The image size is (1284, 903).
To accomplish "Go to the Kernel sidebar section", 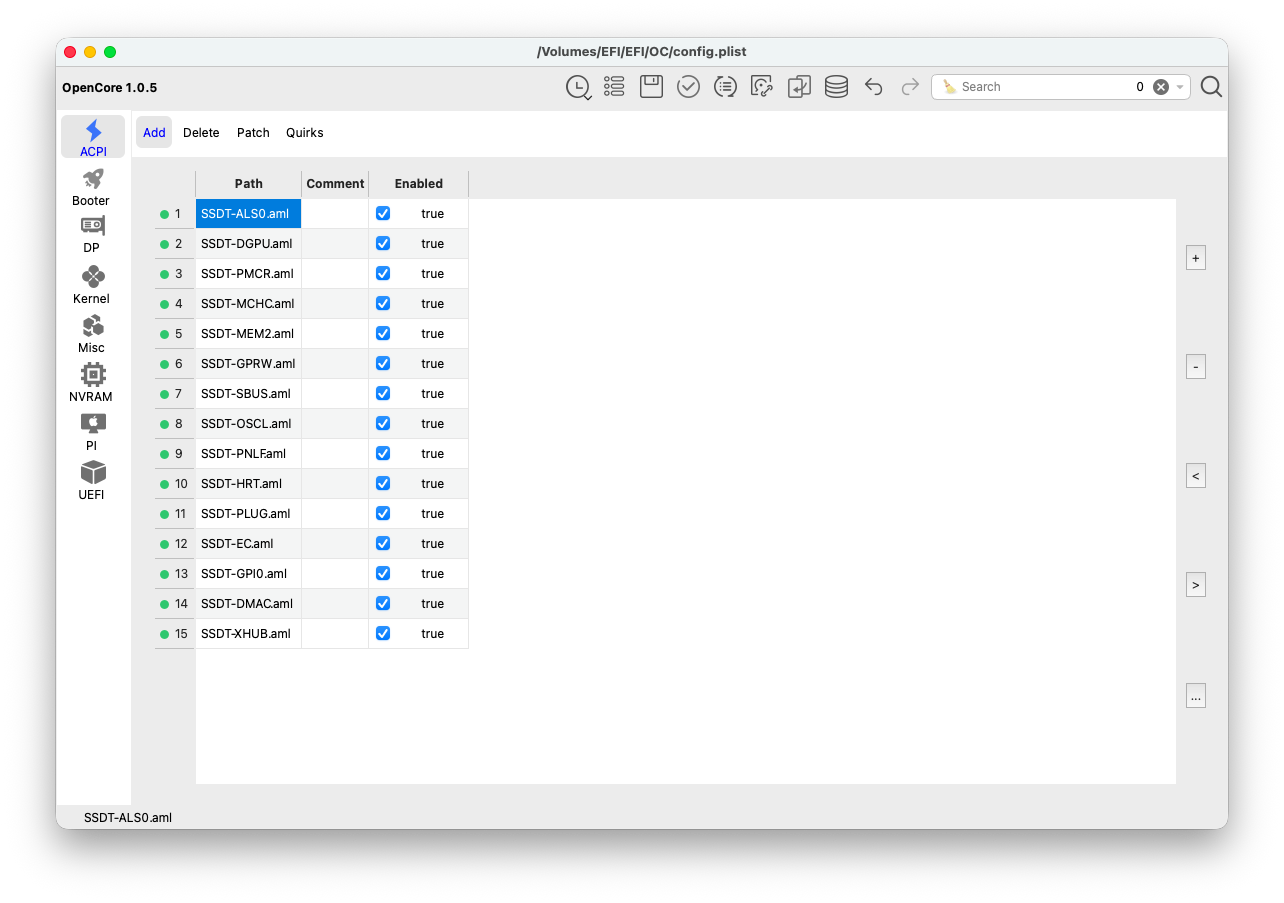I will coord(91,285).
